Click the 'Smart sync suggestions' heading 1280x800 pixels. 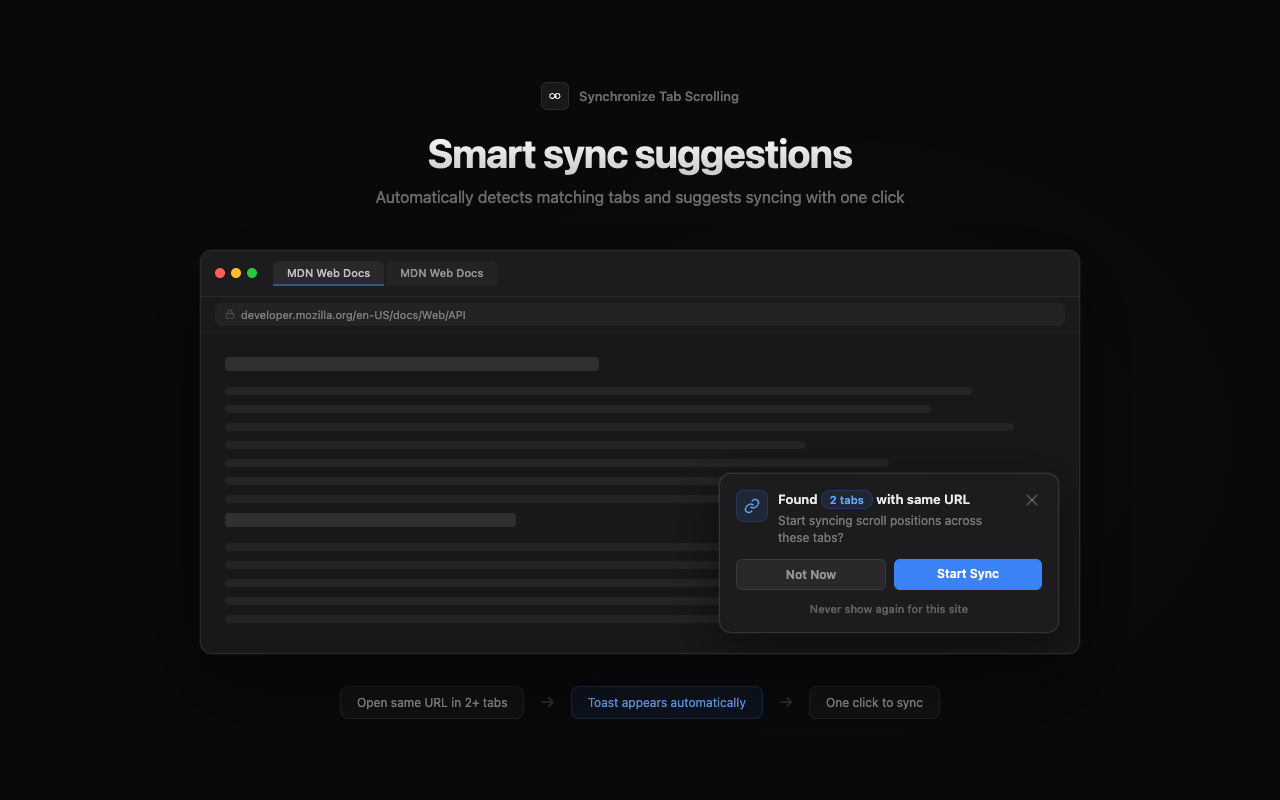tap(640, 154)
